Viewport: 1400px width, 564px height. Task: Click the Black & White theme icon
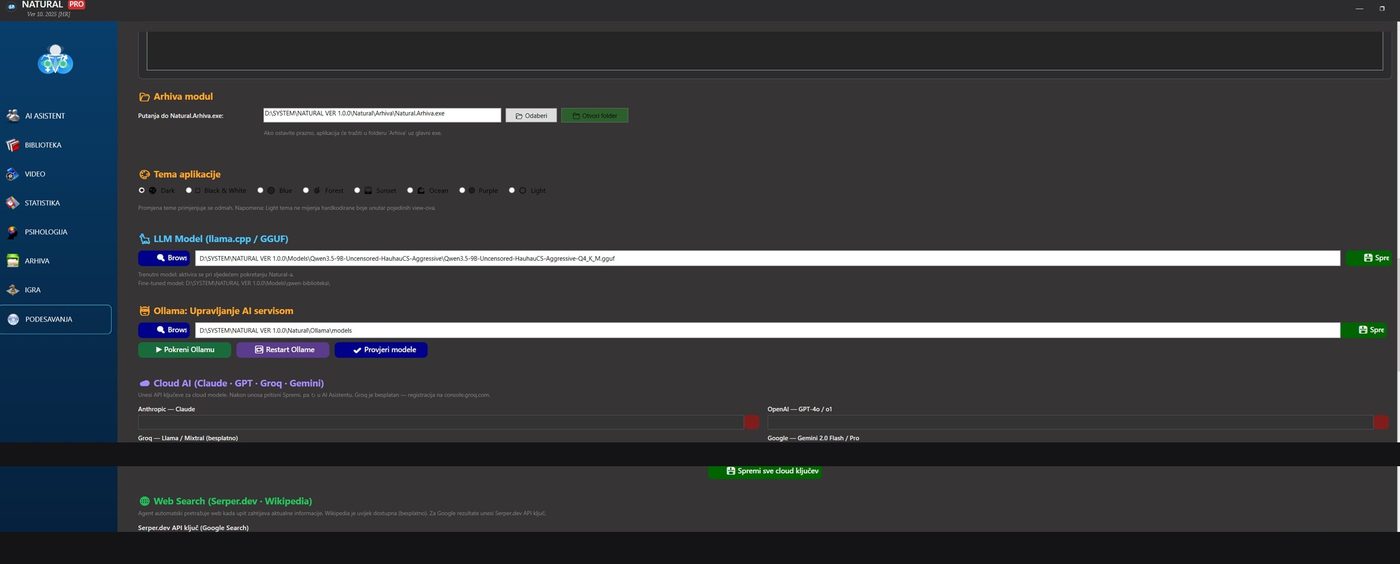coord(198,190)
